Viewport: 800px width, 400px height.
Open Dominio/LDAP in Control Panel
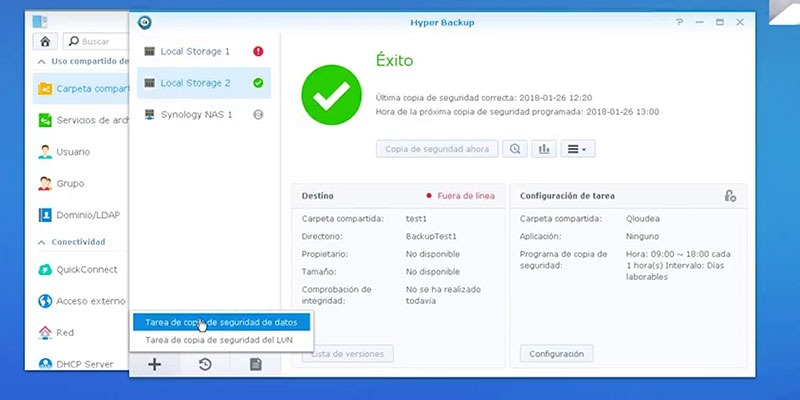click(81, 215)
